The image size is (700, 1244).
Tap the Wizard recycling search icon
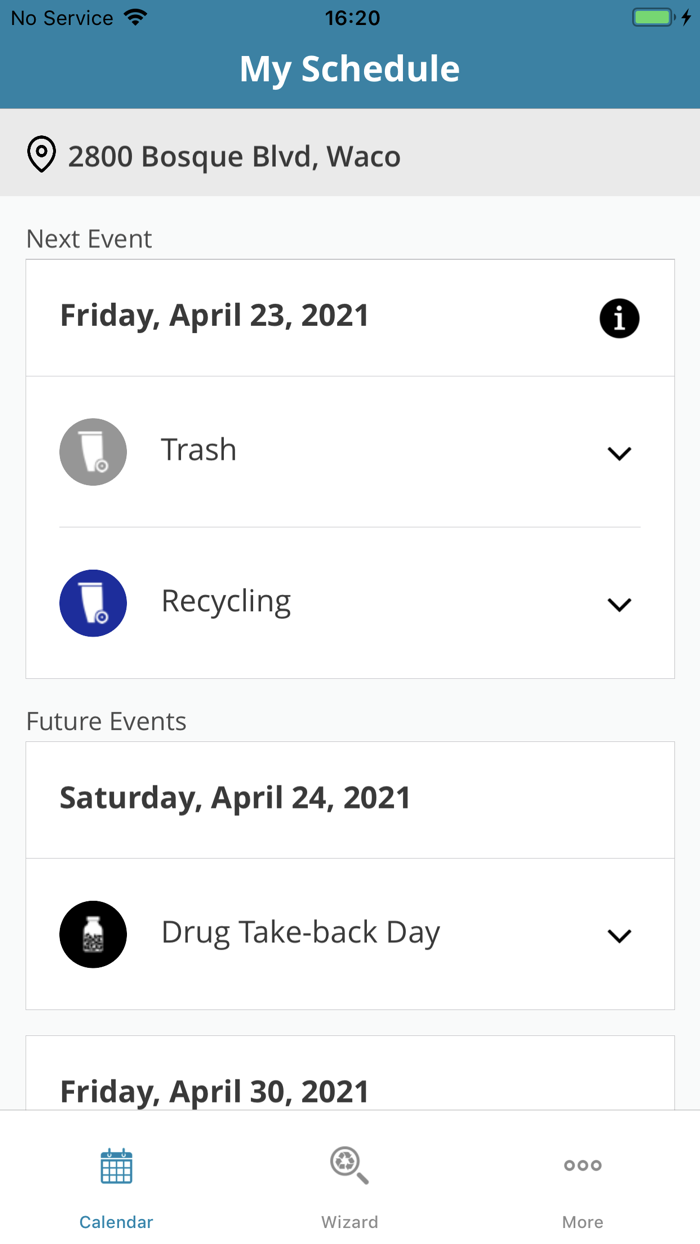coord(349,1166)
